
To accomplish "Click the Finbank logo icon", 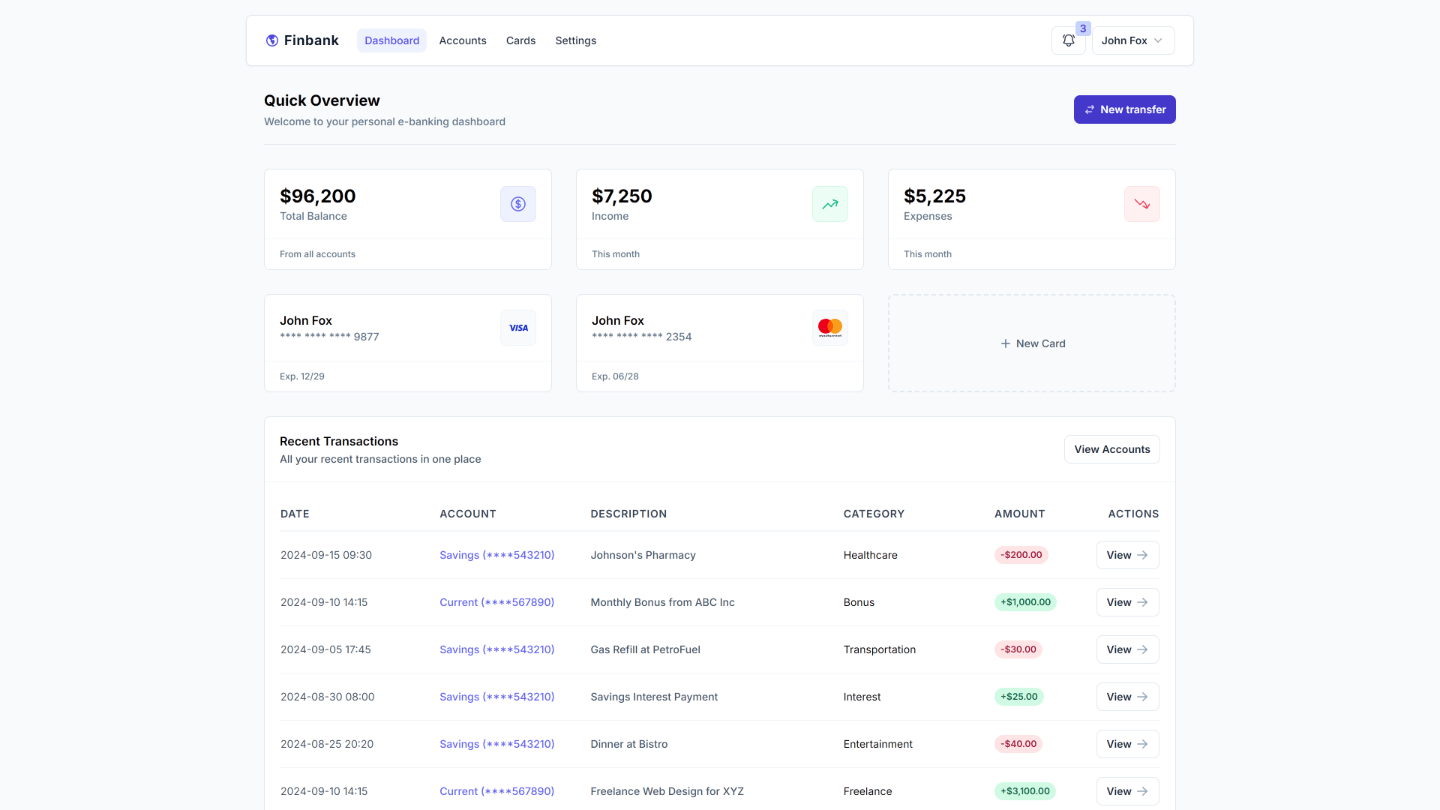I will tap(272, 40).
